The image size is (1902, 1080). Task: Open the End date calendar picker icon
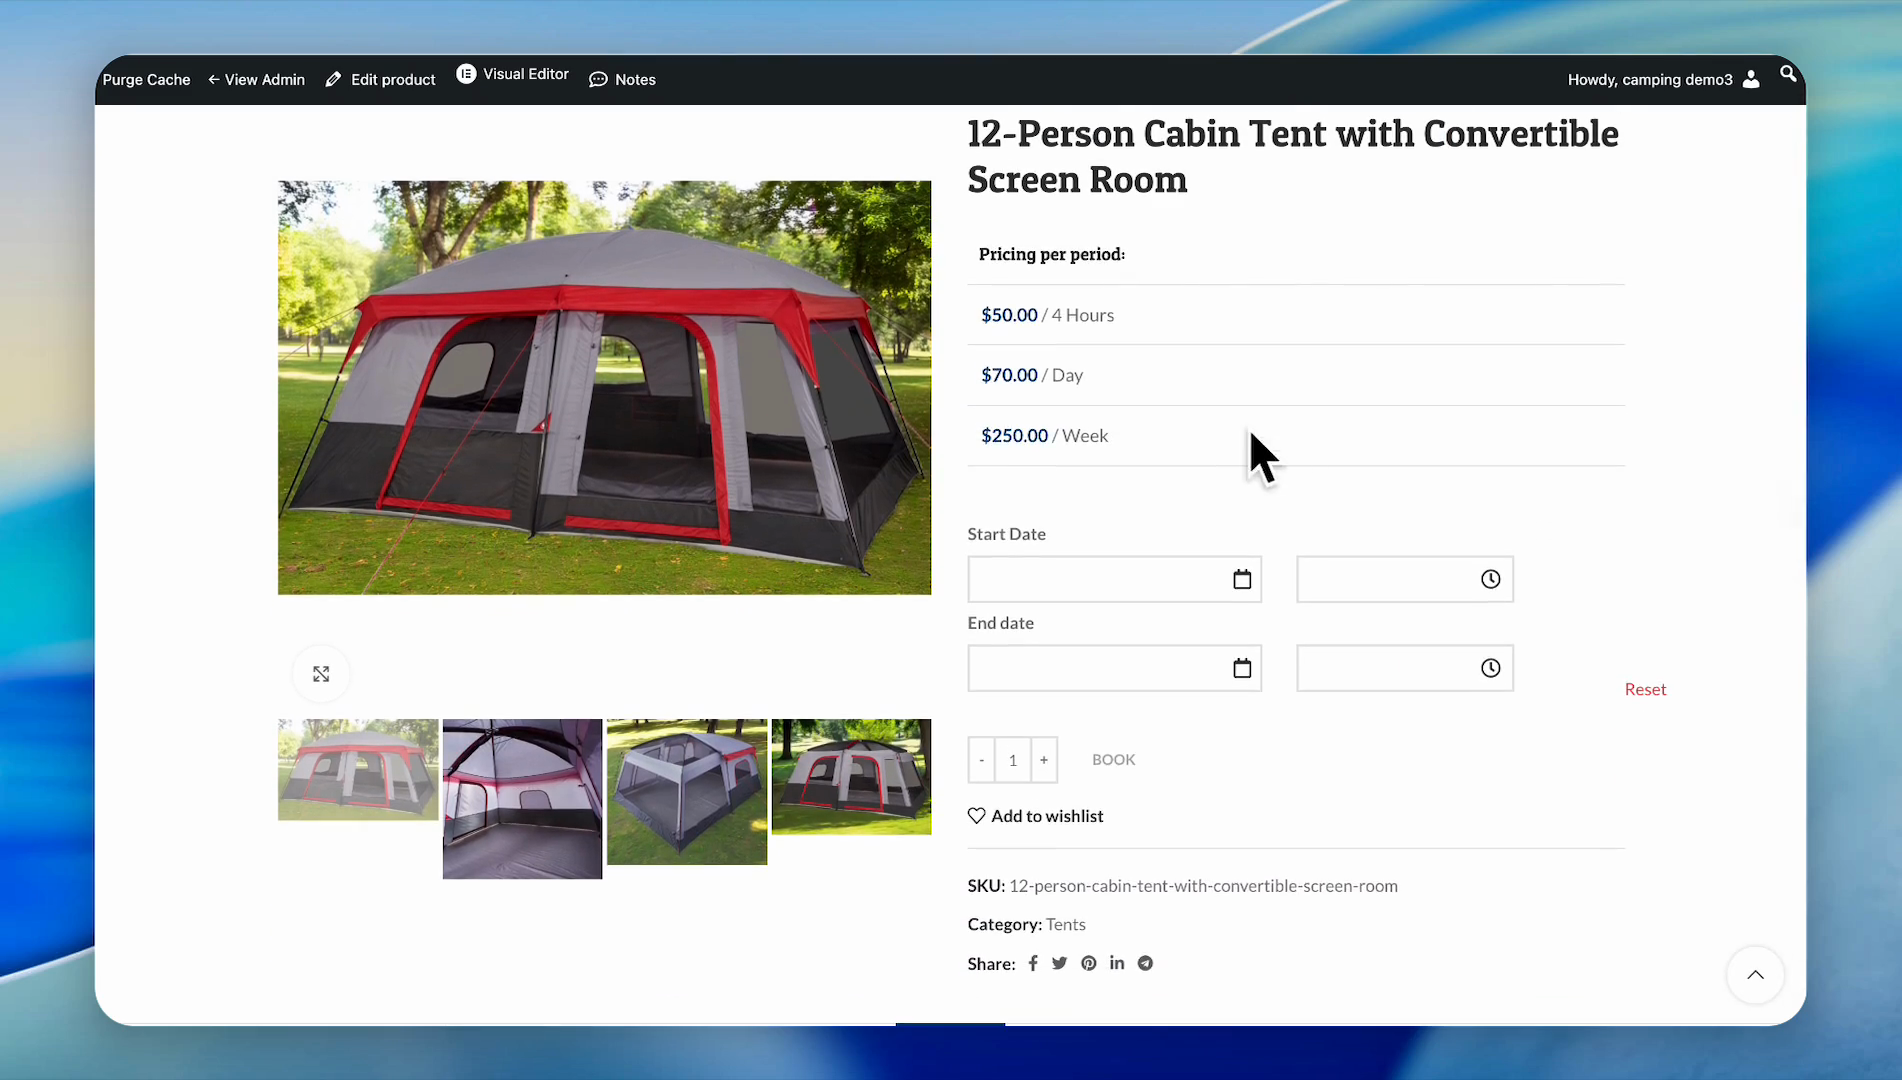pyautogui.click(x=1241, y=669)
